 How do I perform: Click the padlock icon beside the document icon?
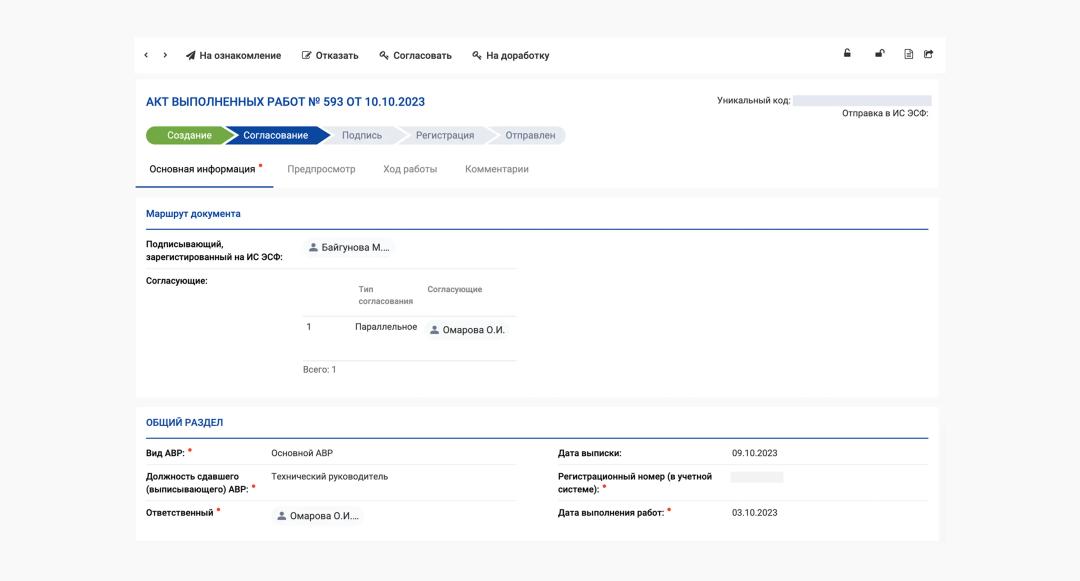click(x=880, y=54)
